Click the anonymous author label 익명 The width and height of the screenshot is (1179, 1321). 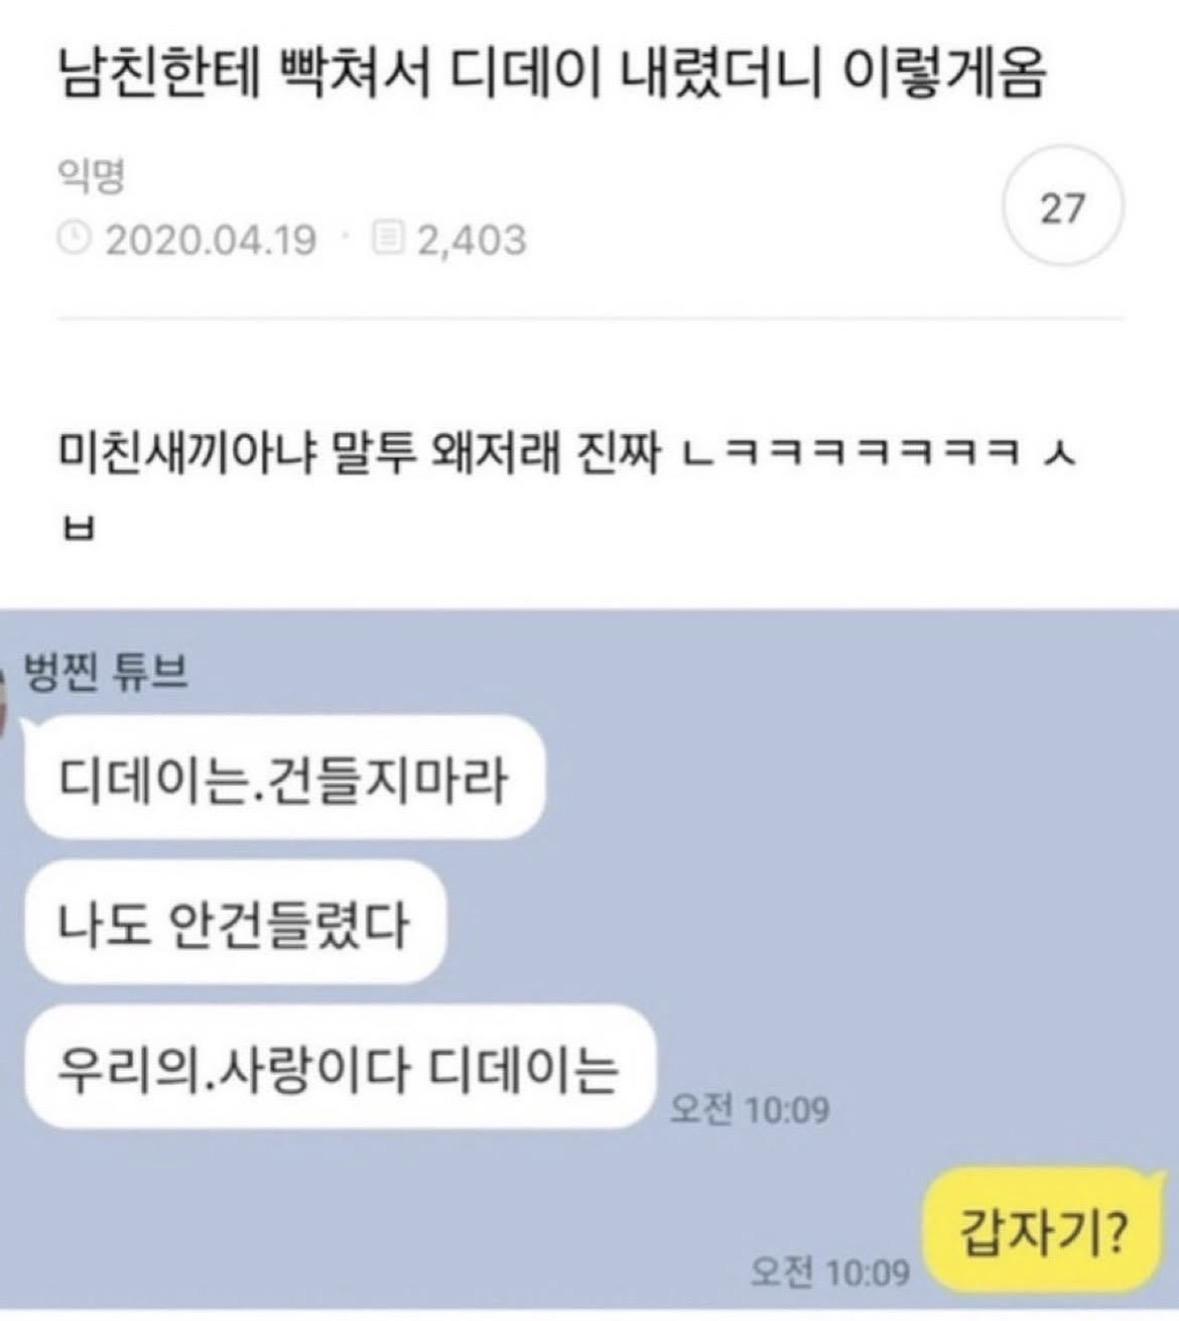point(90,179)
